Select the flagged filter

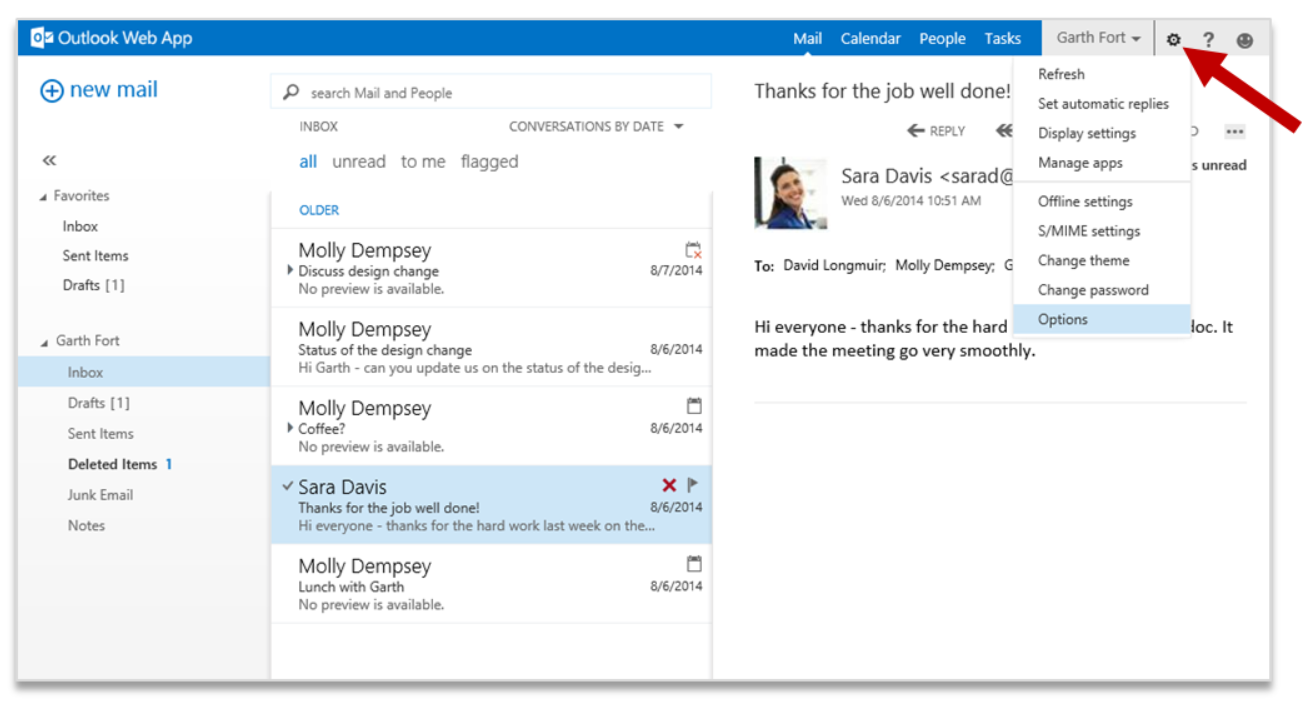click(489, 162)
